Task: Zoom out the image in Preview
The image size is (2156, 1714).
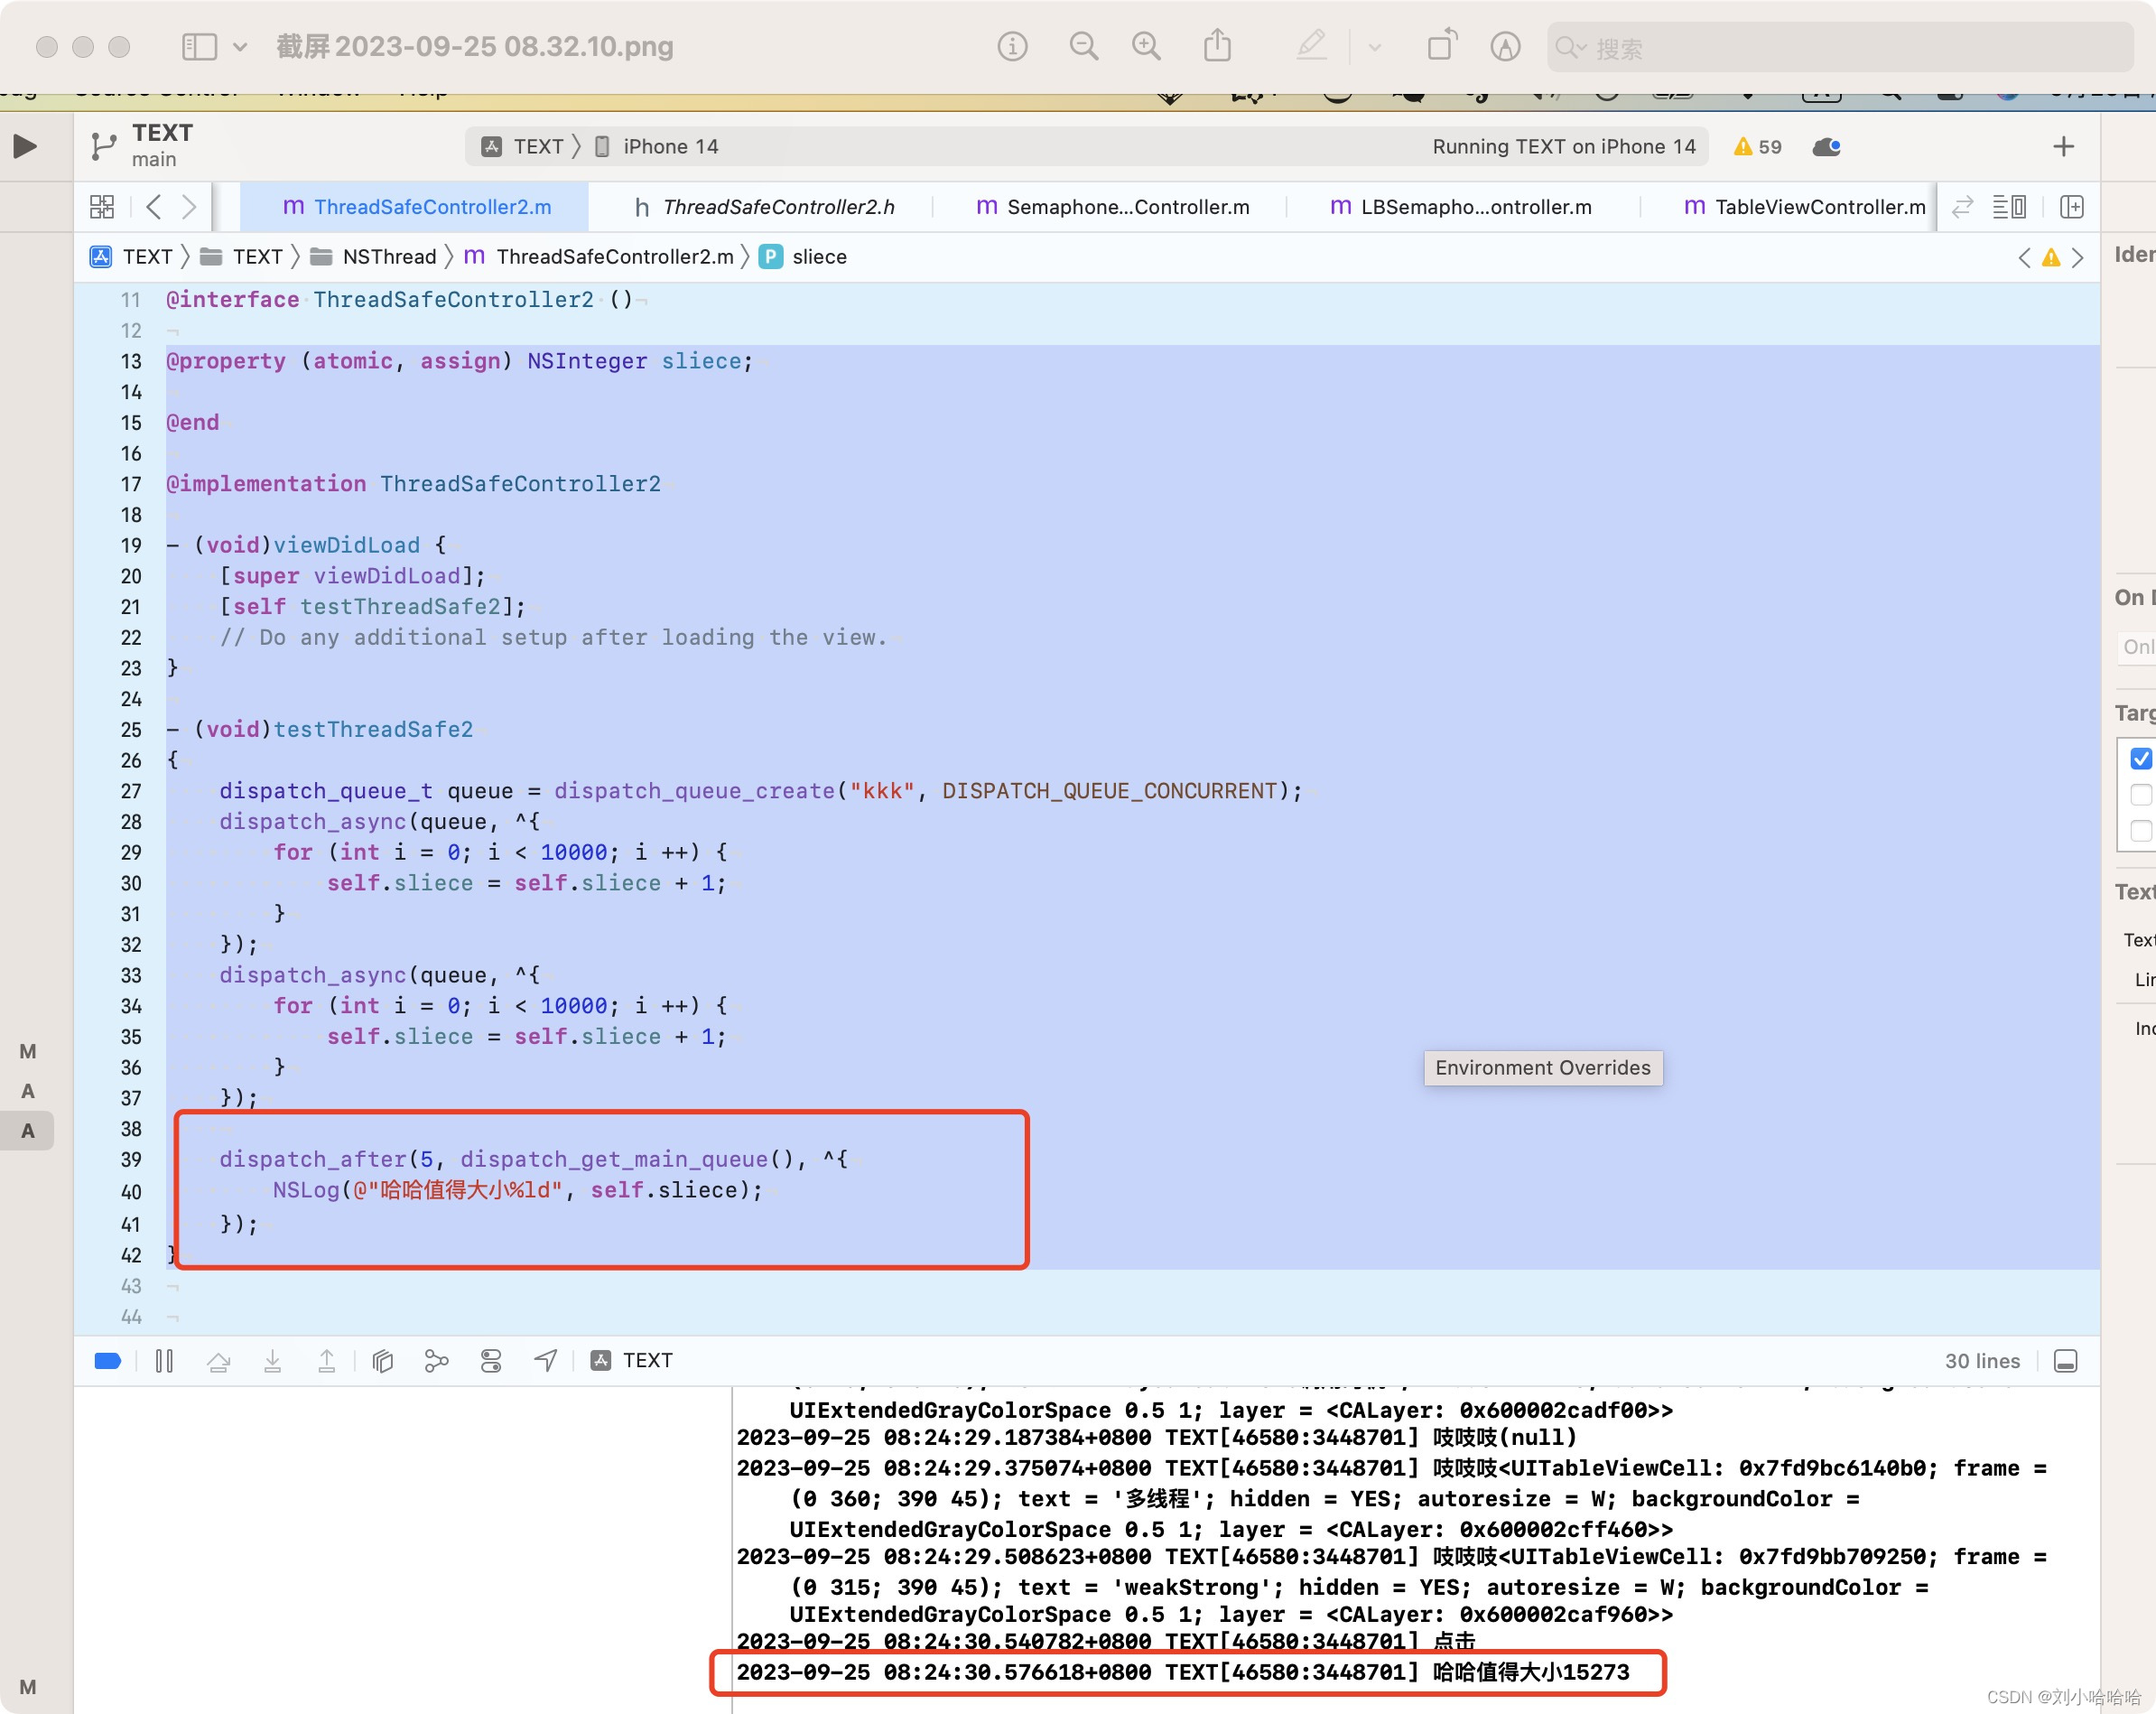Action: pyautogui.click(x=1084, y=46)
